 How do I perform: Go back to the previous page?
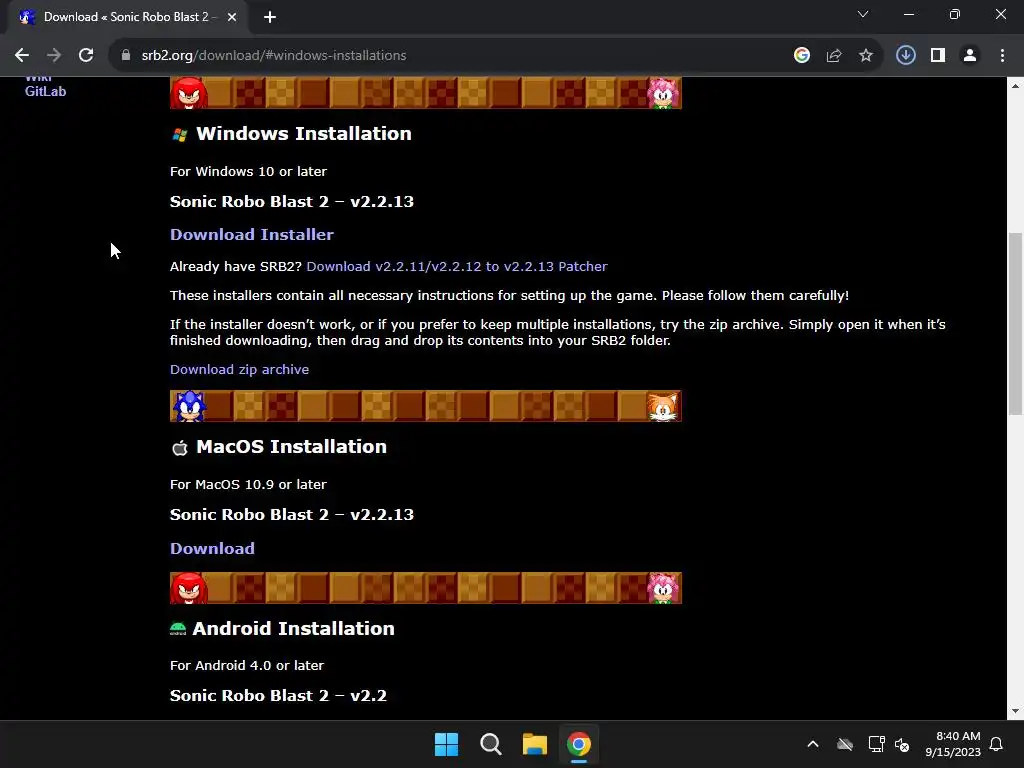[22, 56]
